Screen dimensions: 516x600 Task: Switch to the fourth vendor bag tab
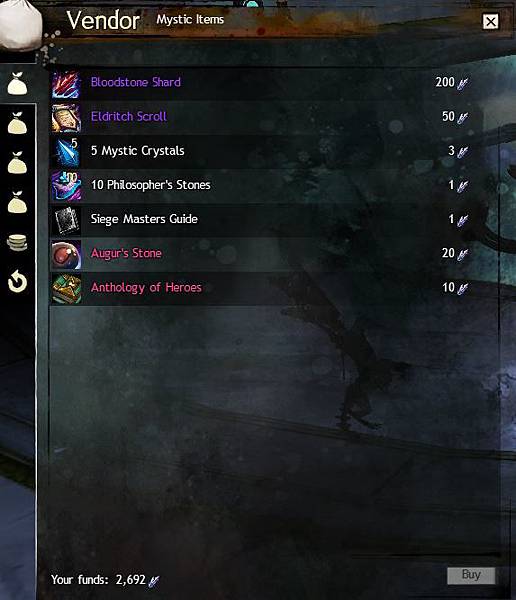(17, 202)
